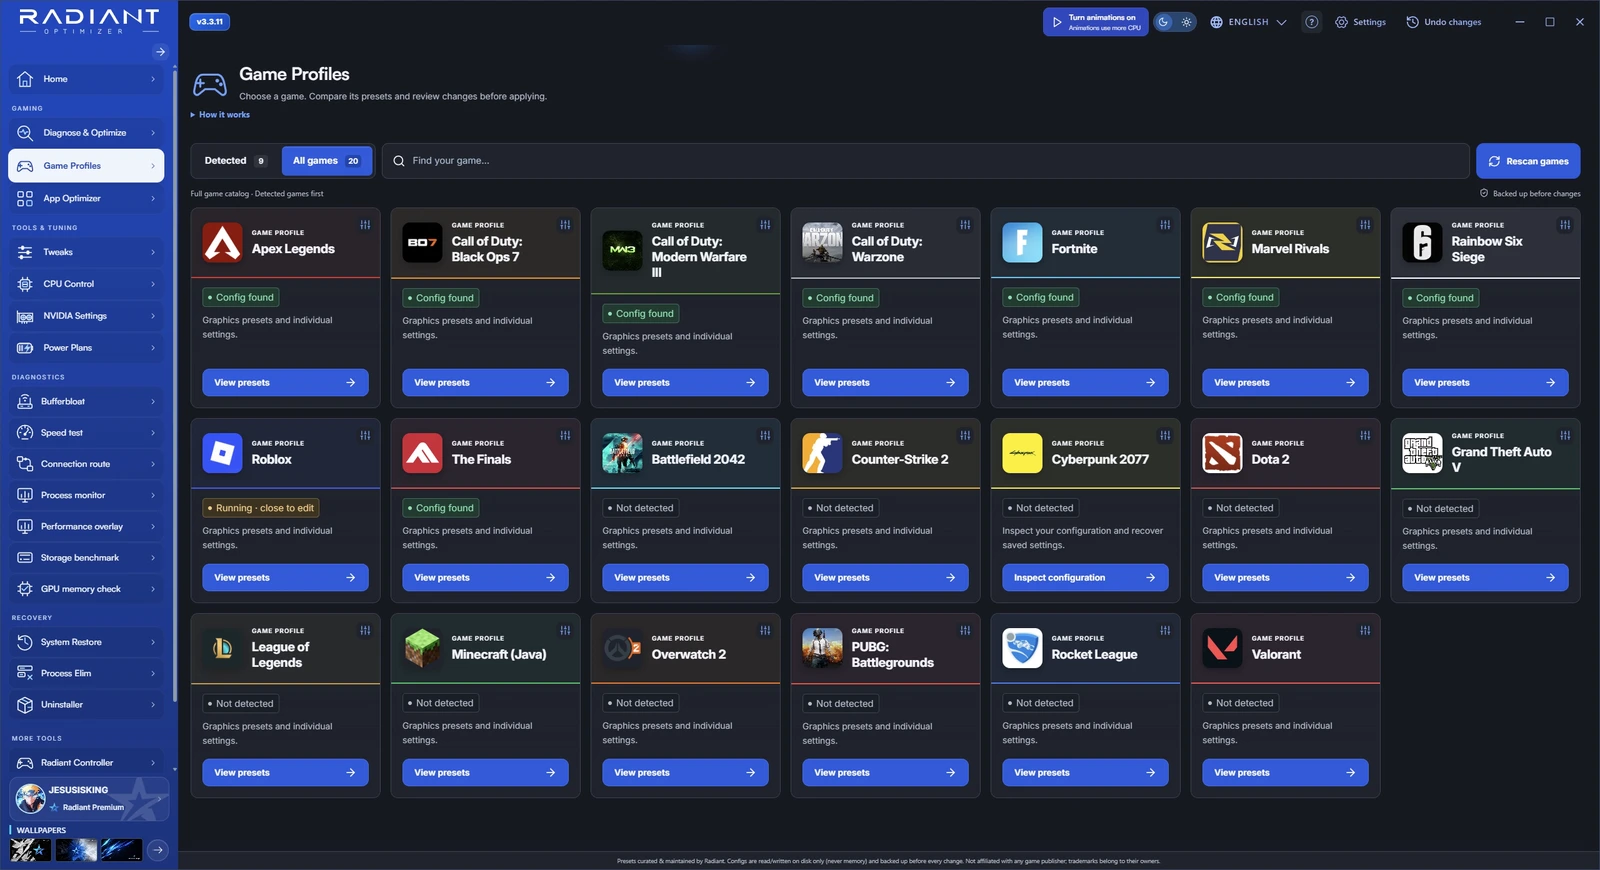Screen dimensions: 1600x870
Task: Click the language globe icon
Action: pyautogui.click(x=1217, y=22)
